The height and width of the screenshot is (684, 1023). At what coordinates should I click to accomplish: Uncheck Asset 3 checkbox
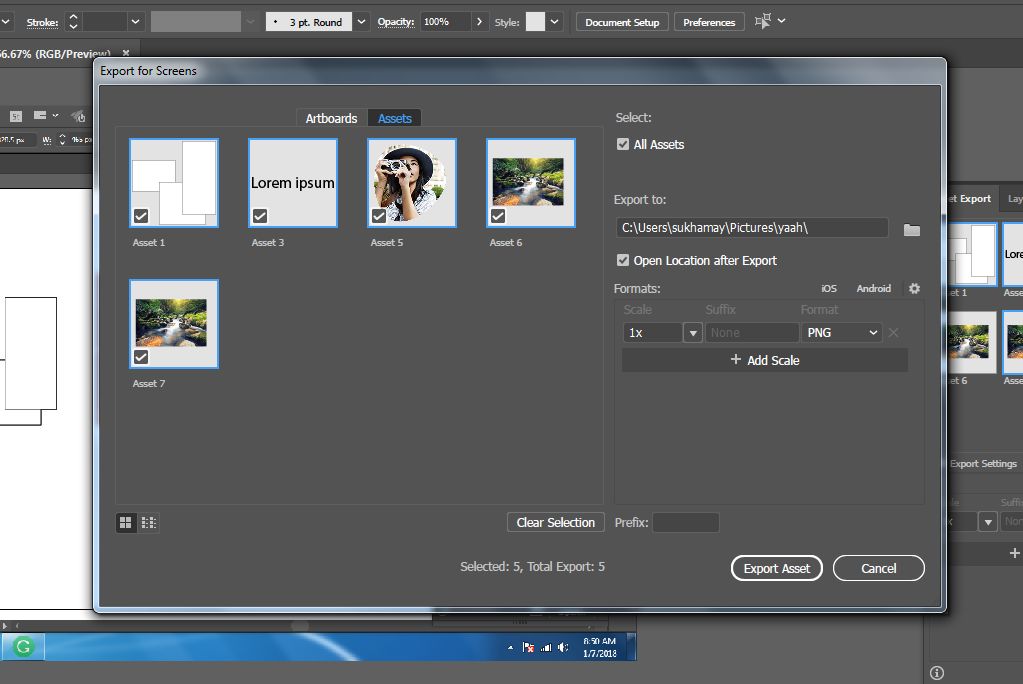[260, 215]
